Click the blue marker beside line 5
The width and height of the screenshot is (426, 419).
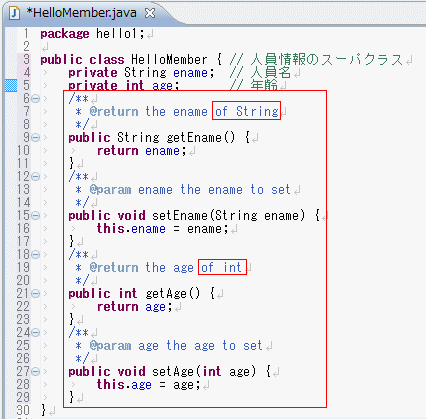click(11, 85)
